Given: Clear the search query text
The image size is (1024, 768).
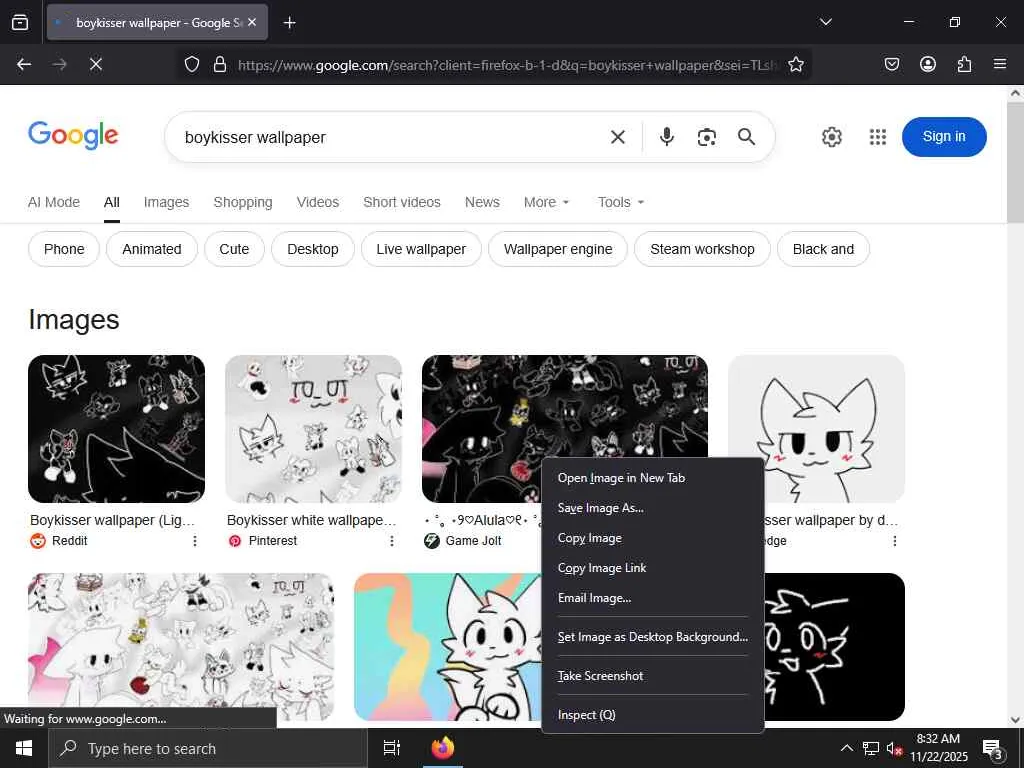Looking at the screenshot, I should (618, 137).
